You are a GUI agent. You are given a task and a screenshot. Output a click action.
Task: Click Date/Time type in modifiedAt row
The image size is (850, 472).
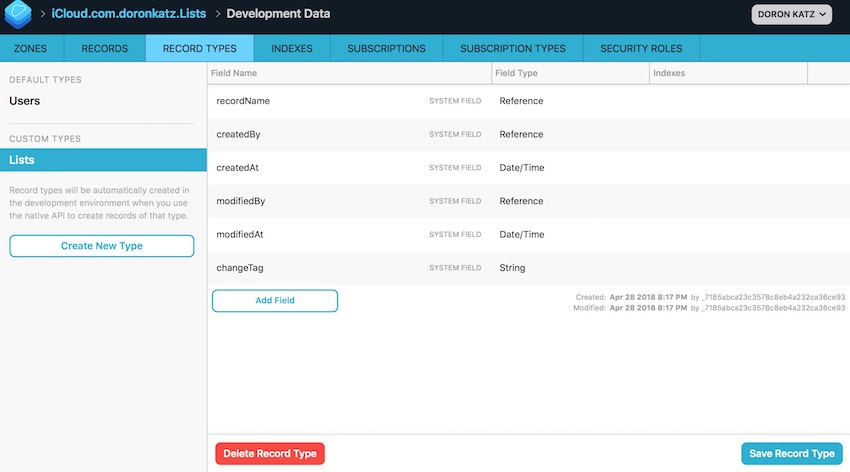tap(521, 235)
